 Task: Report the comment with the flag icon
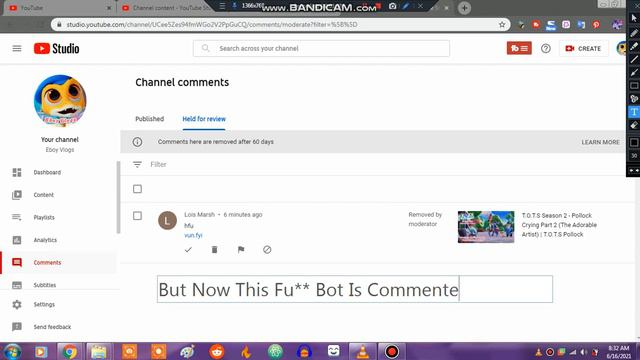[241, 249]
